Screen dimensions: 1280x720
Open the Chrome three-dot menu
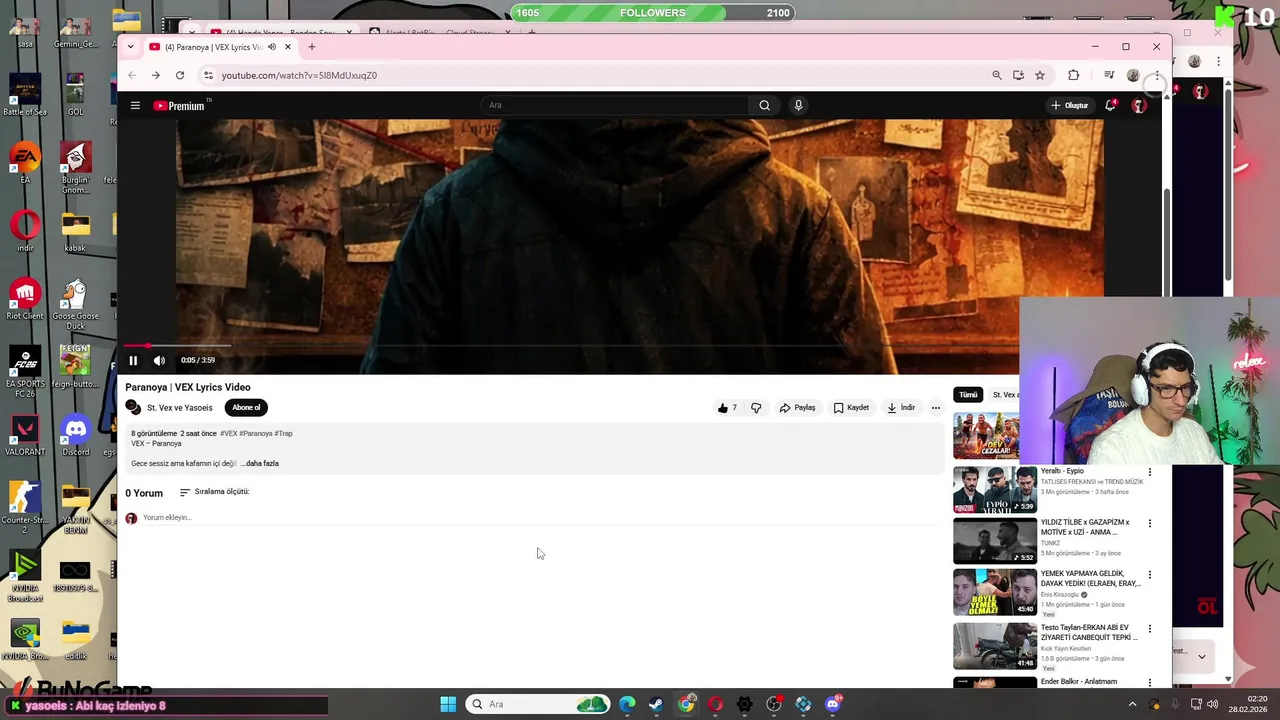(1156, 75)
